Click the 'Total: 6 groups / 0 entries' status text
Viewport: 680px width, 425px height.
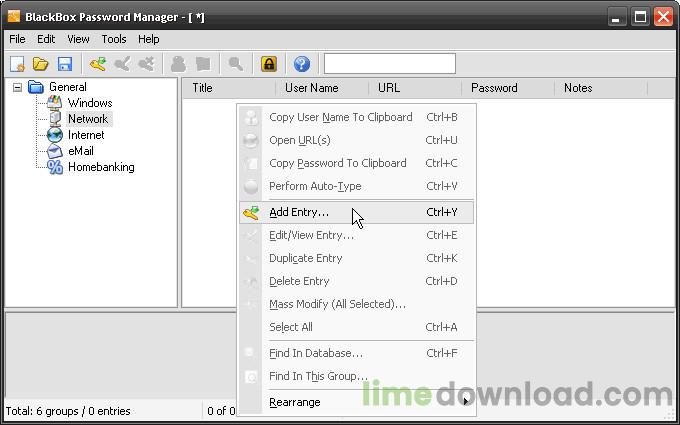68,411
